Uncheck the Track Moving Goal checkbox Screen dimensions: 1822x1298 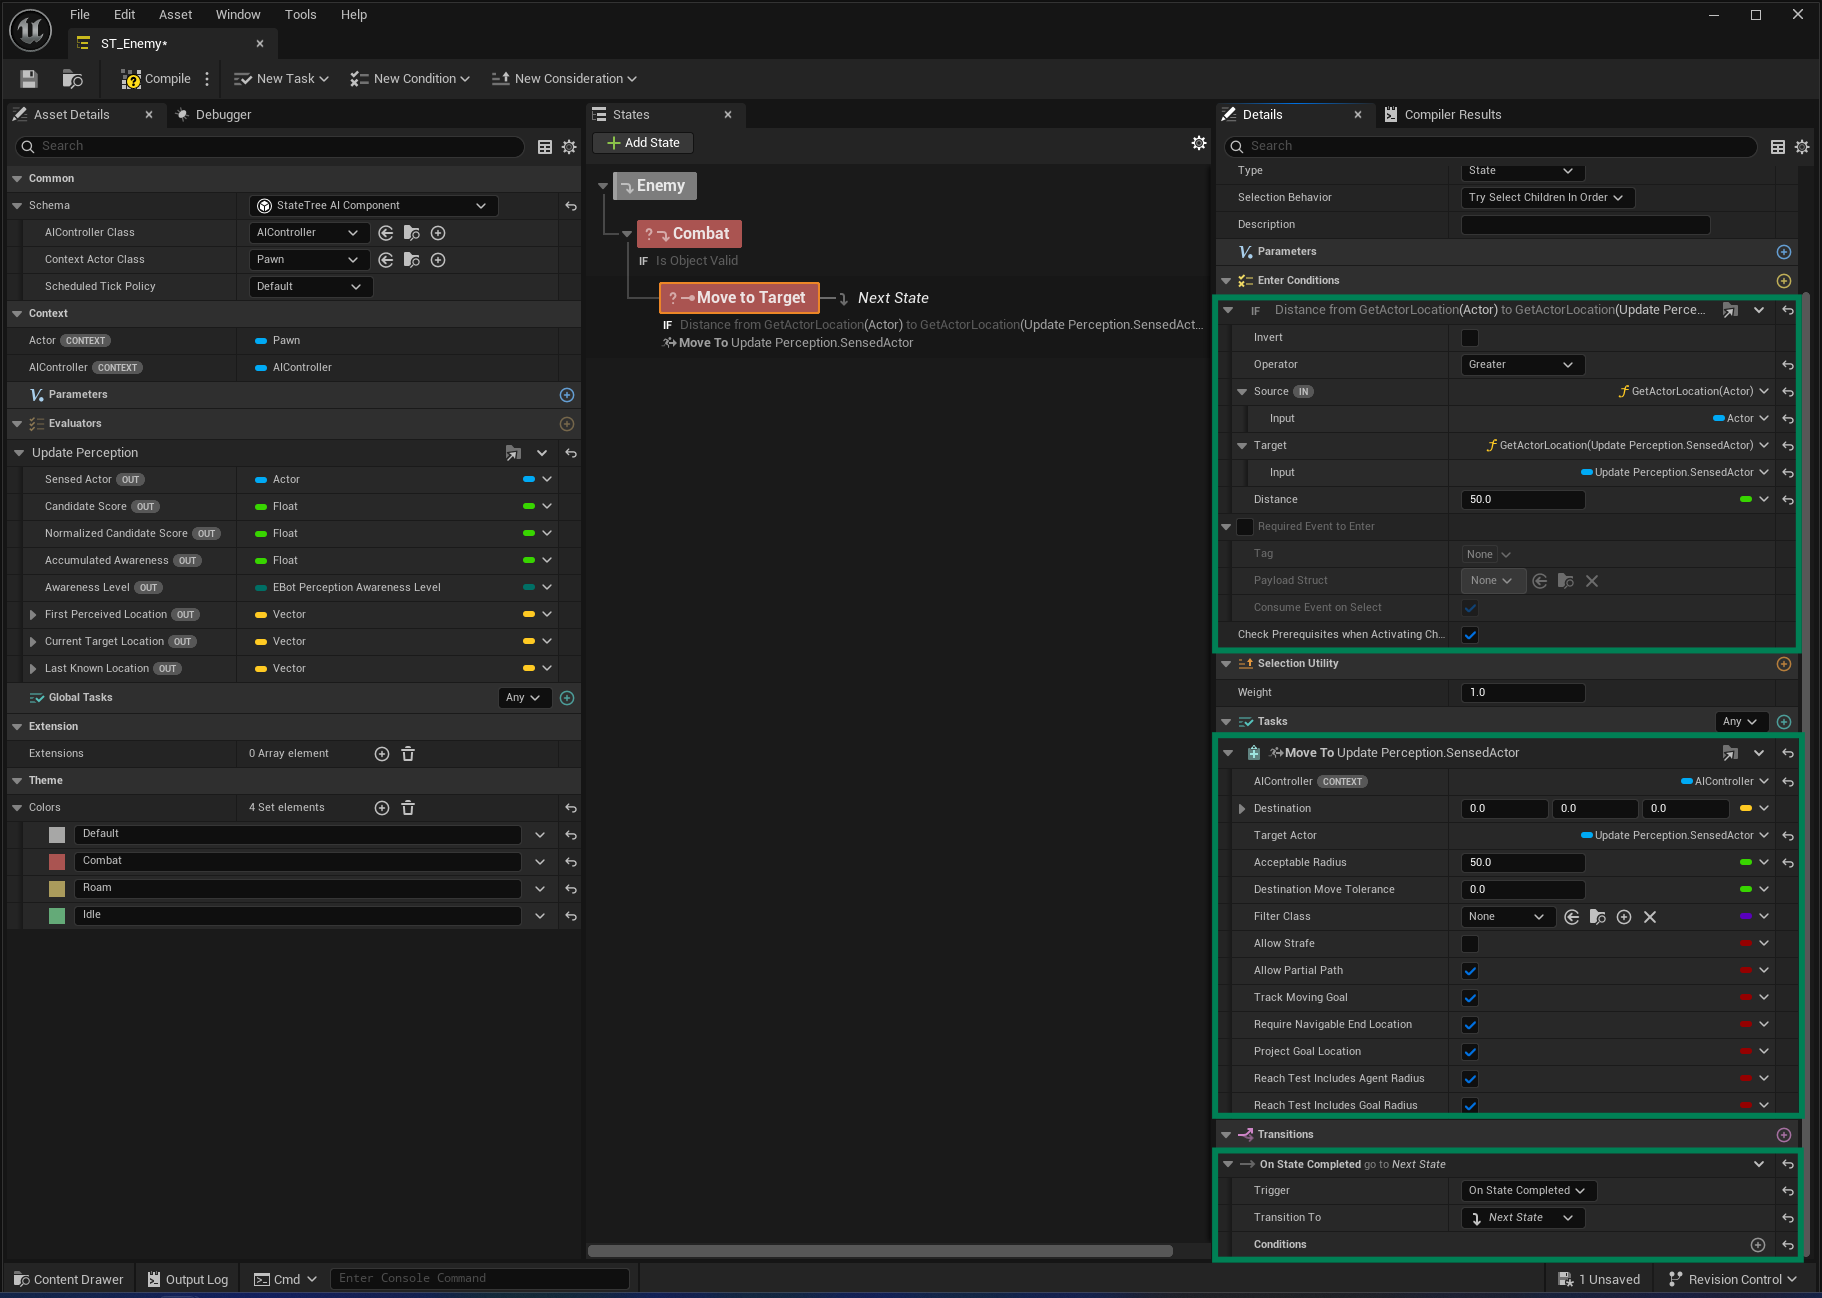tap(1470, 998)
